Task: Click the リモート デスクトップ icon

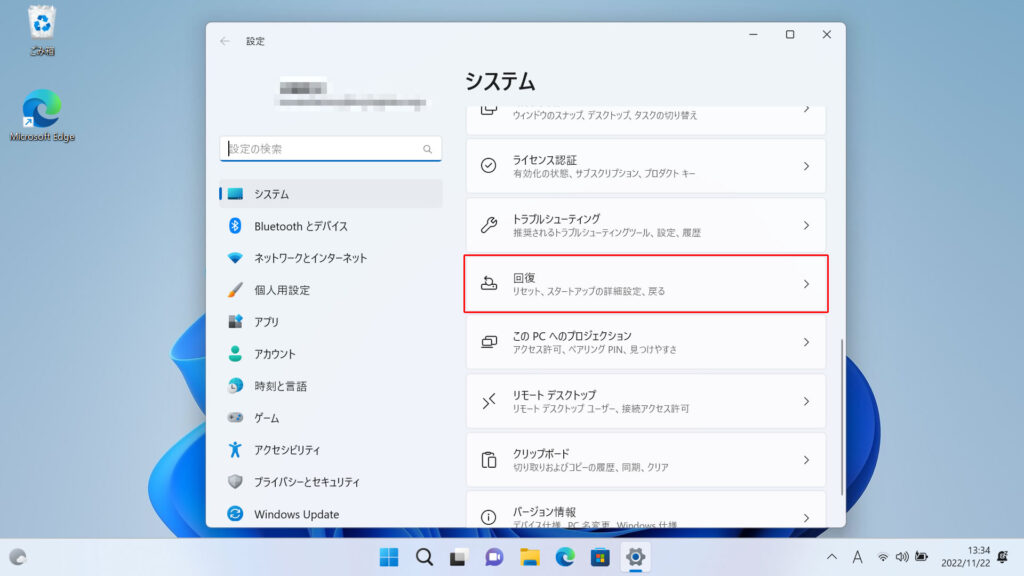Action: click(488, 401)
